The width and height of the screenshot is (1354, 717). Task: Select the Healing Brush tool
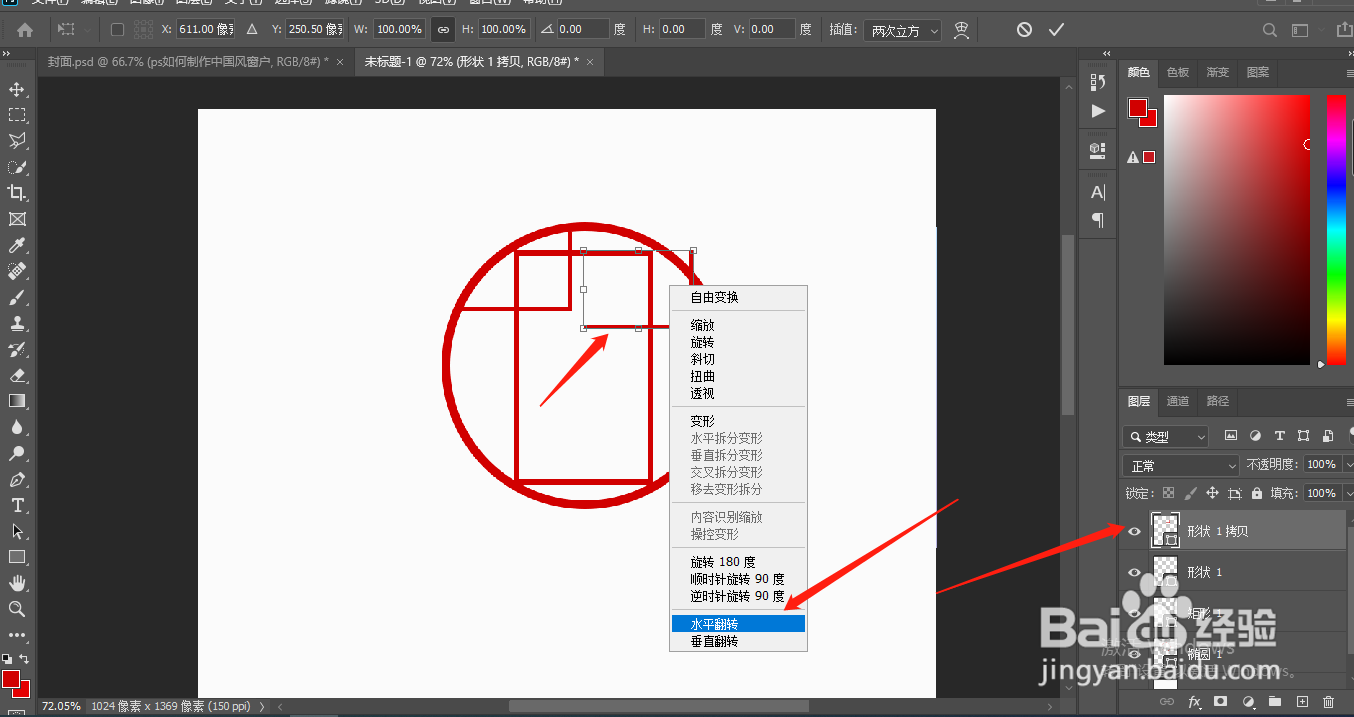(17, 271)
